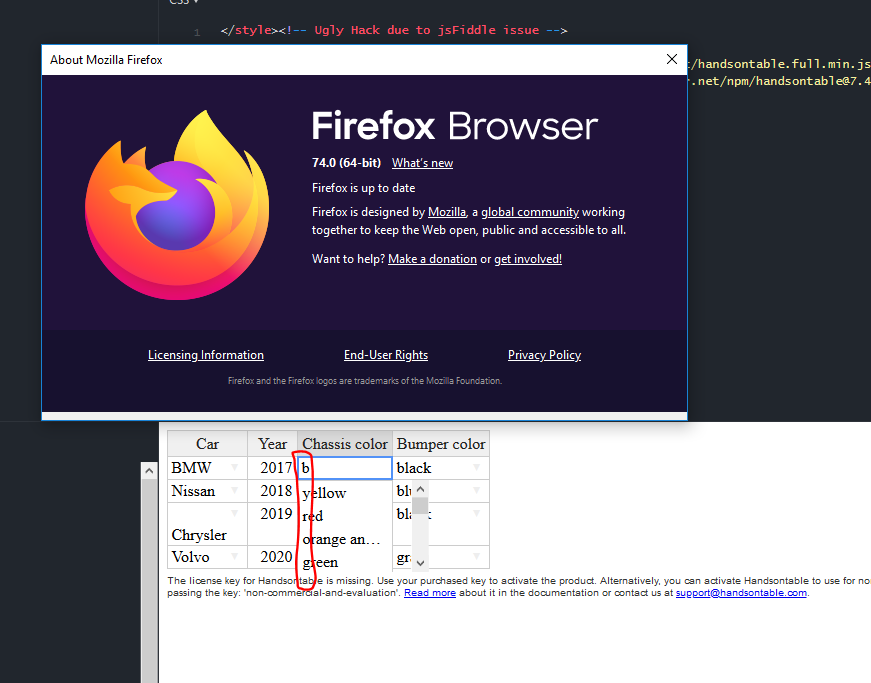
Task: Click the support@handsontable.com email link
Action: click(x=741, y=593)
